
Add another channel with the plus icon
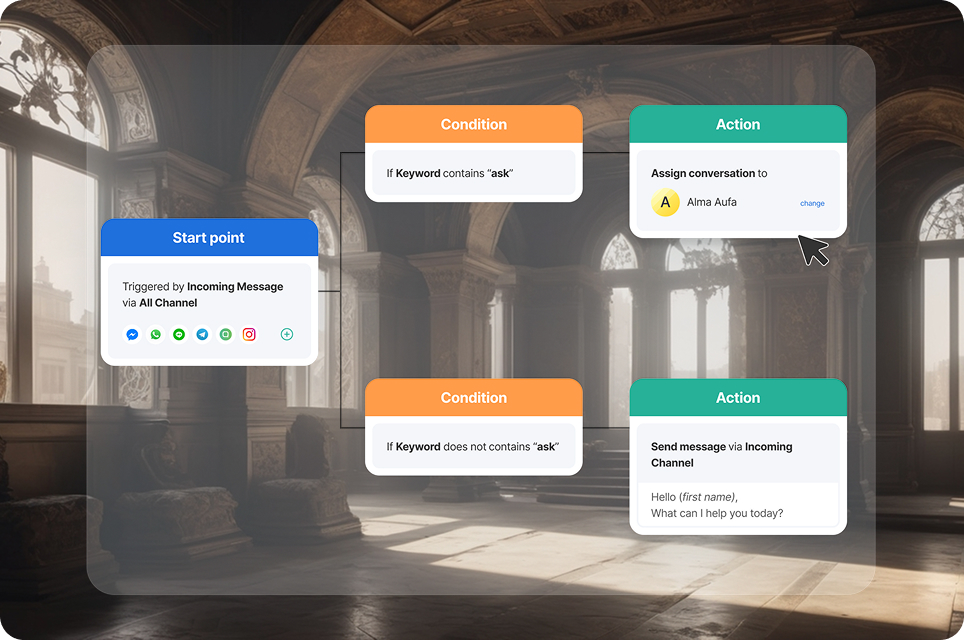tap(287, 335)
